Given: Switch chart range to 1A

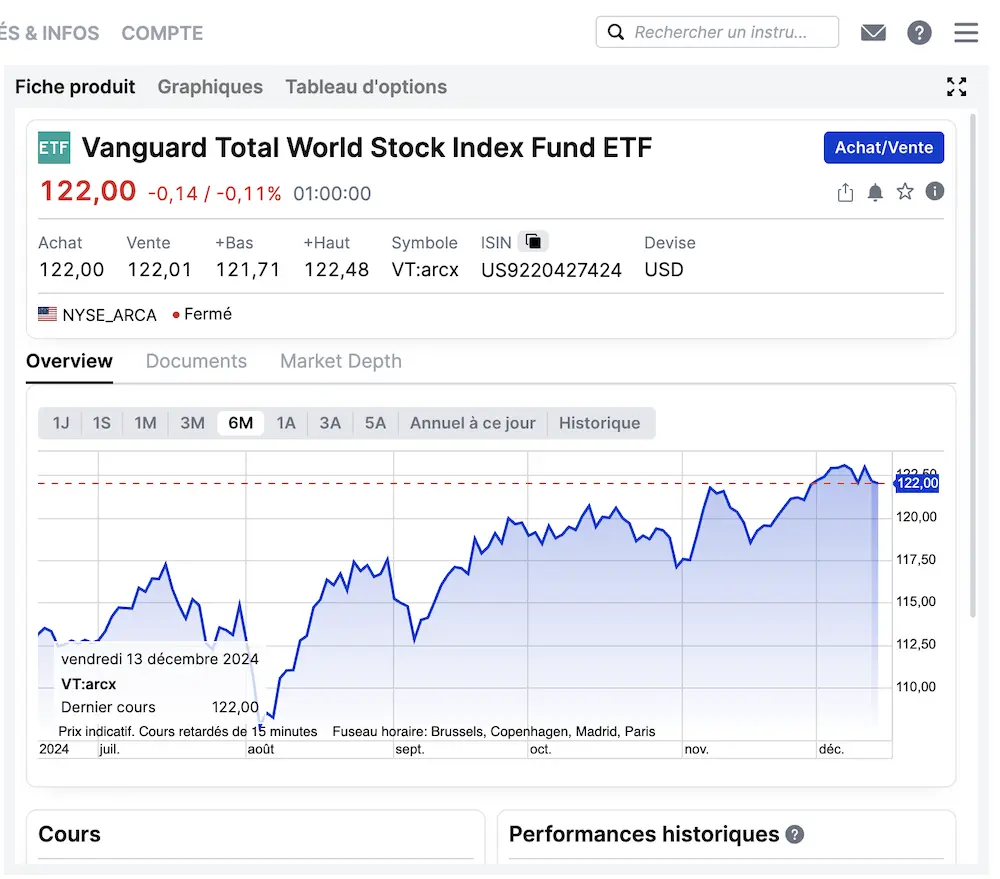Looking at the screenshot, I should point(286,423).
